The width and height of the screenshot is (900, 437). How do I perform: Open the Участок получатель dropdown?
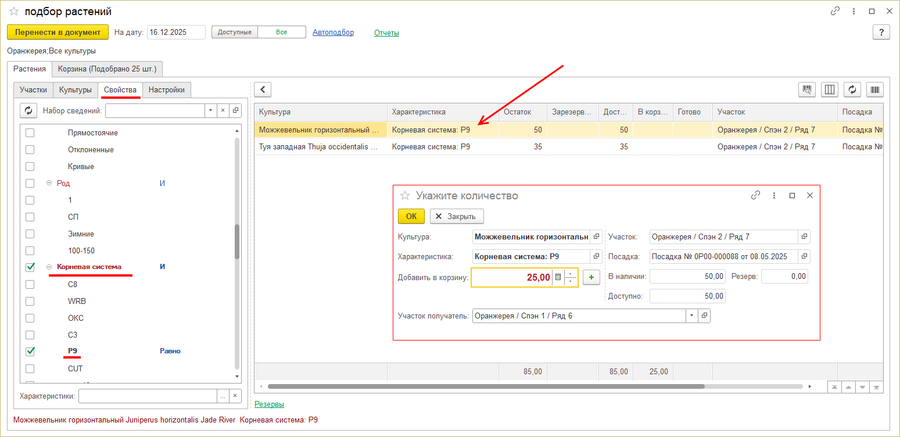coord(690,316)
